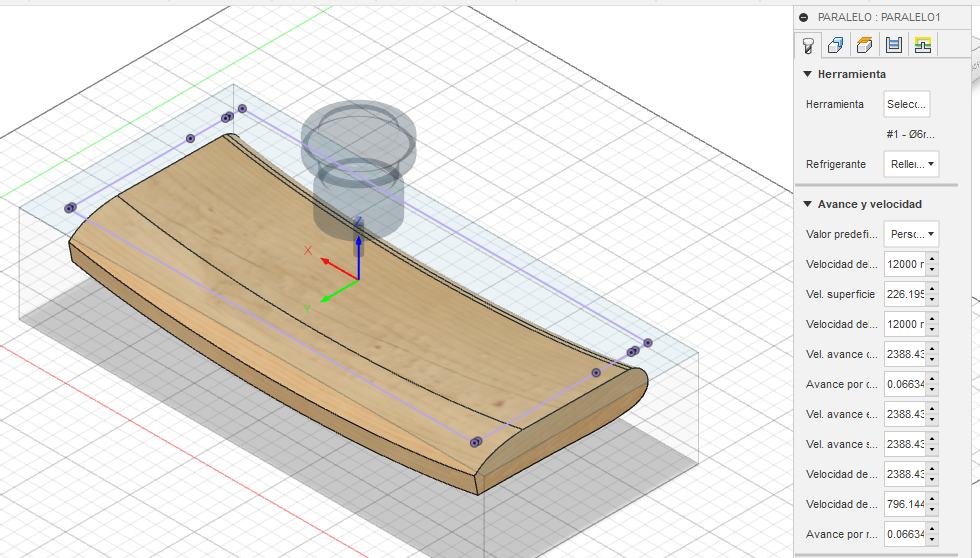Increase the 796.144 velocity stepper
Viewport: 980px width, 558px height.
(932, 500)
